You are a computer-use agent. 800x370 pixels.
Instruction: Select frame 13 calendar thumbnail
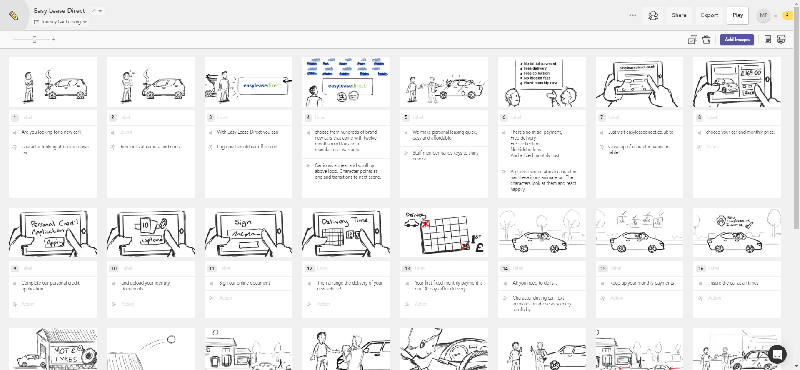pyautogui.click(x=444, y=232)
